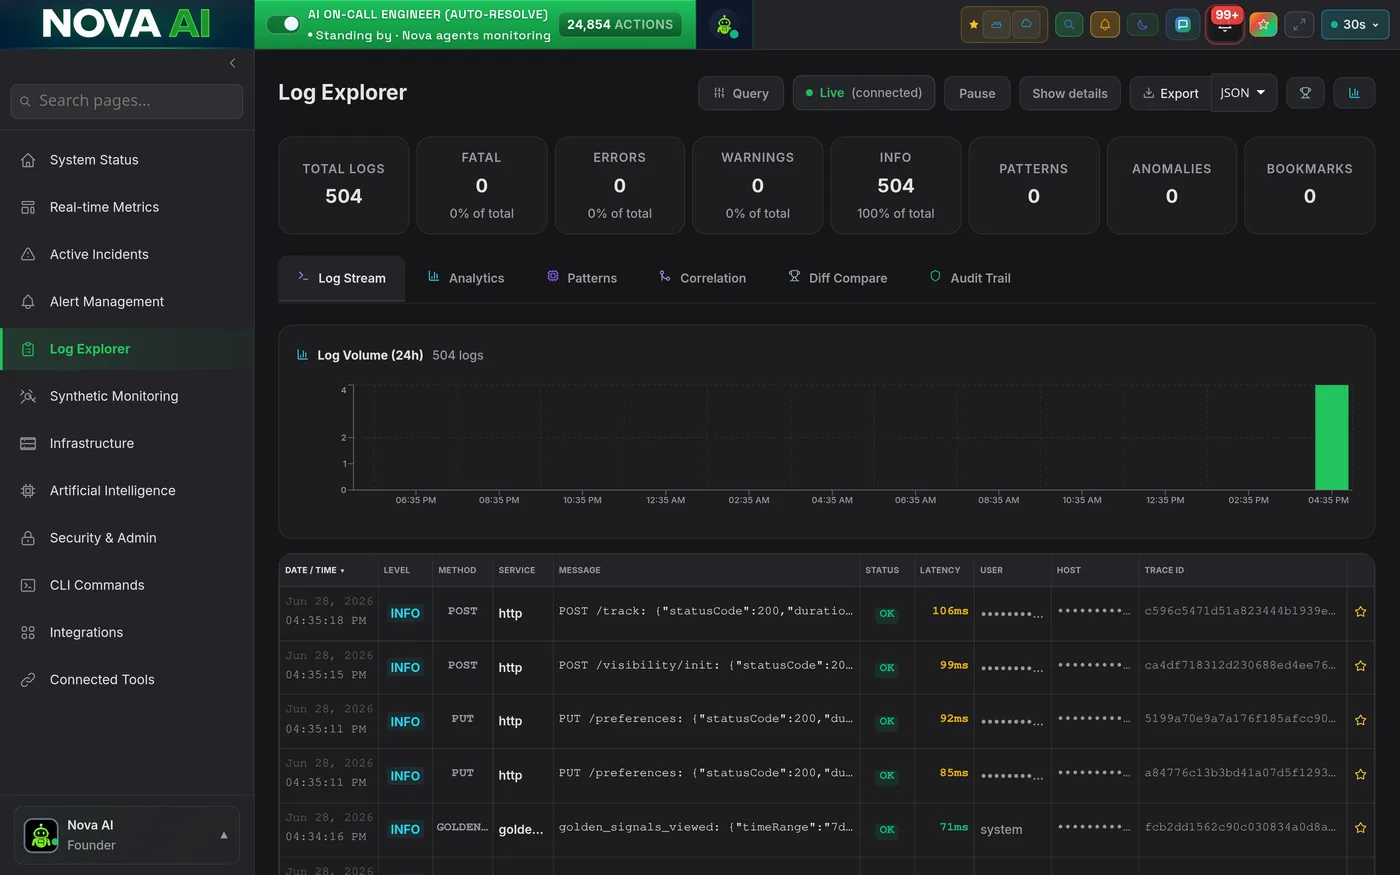Switch to dark mode moon icon
The width and height of the screenshot is (1400, 875).
tap(1143, 25)
